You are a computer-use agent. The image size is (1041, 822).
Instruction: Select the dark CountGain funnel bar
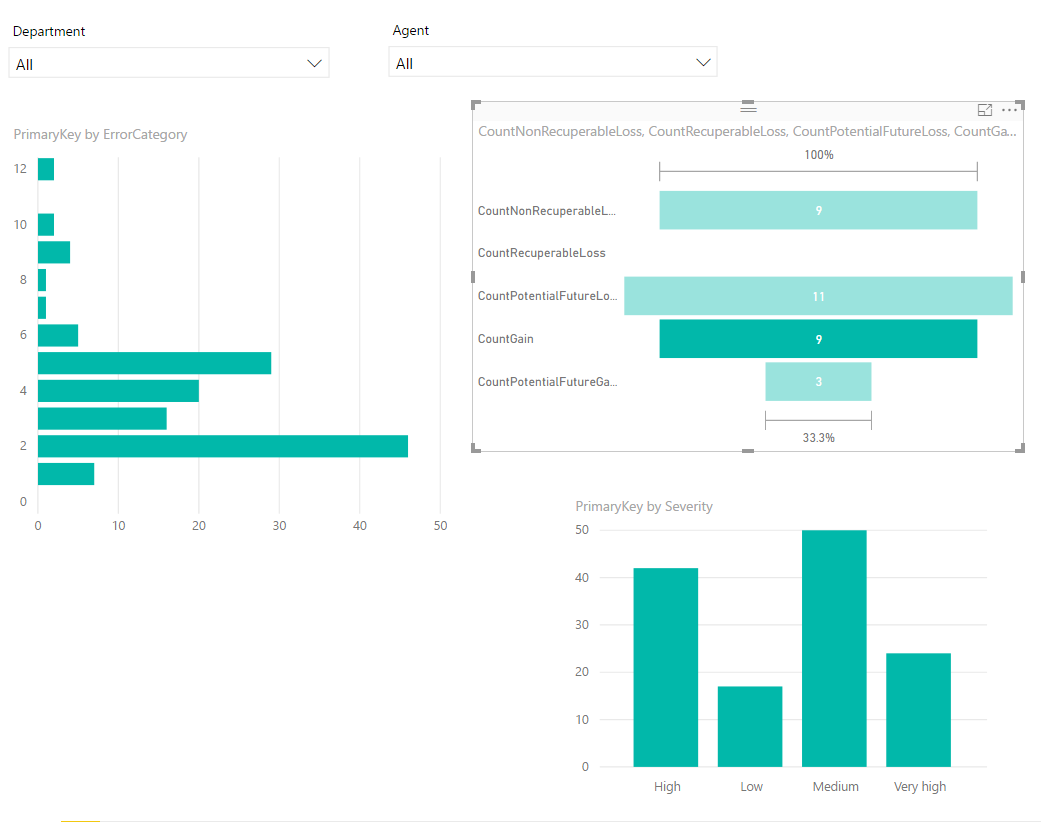pyautogui.click(x=818, y=339)
